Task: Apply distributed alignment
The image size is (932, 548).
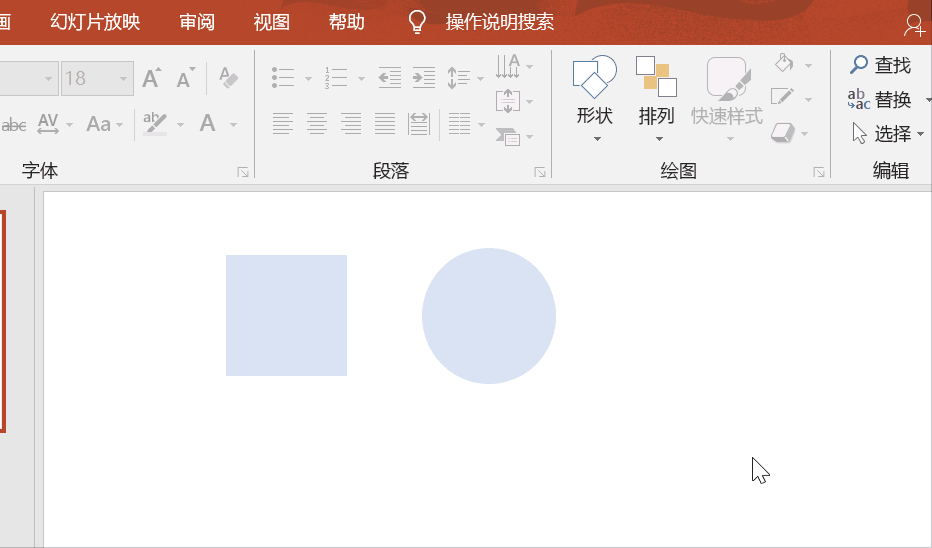Action: [x=419, y=124]
